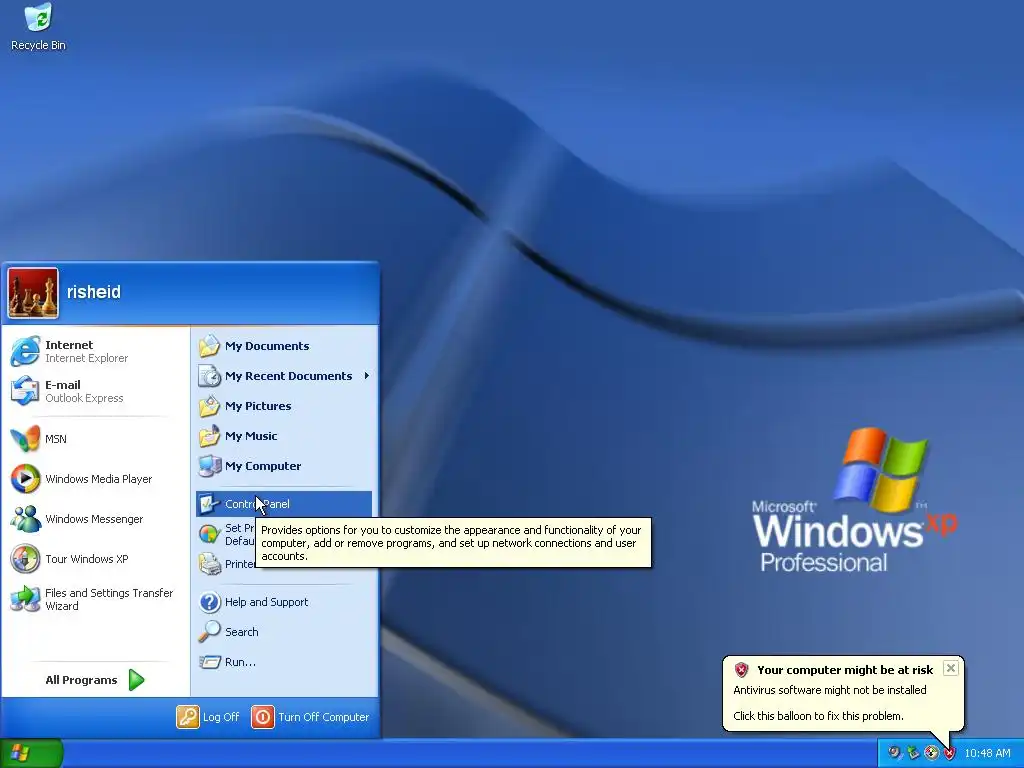This screenshot has height=768, width=1024.
Task: Expand All Programs green arrow
Action: point(136,680)
